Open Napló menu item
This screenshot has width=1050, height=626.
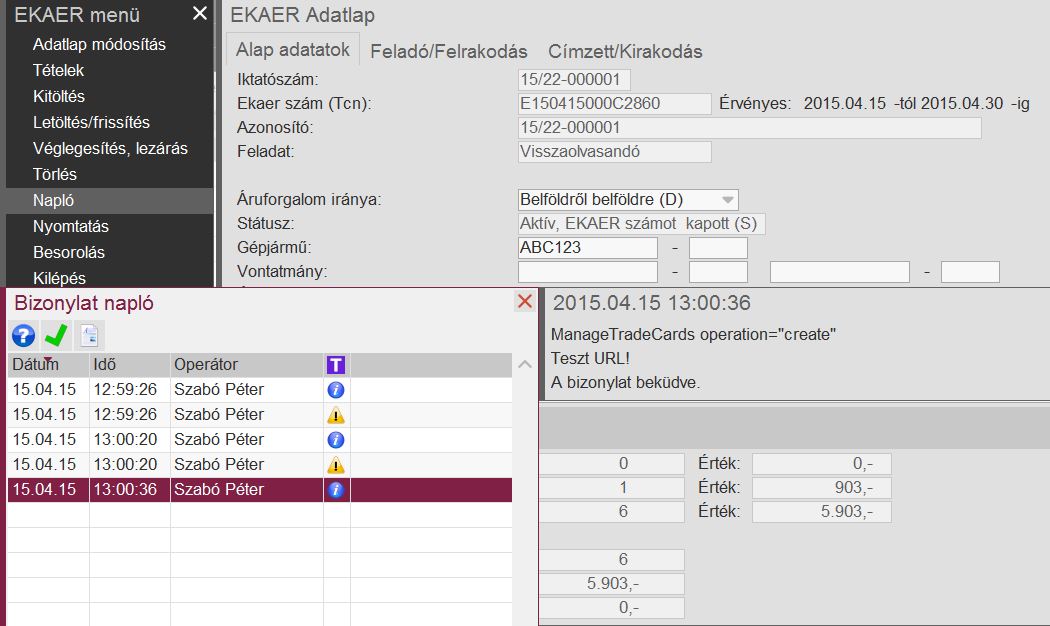54,201
